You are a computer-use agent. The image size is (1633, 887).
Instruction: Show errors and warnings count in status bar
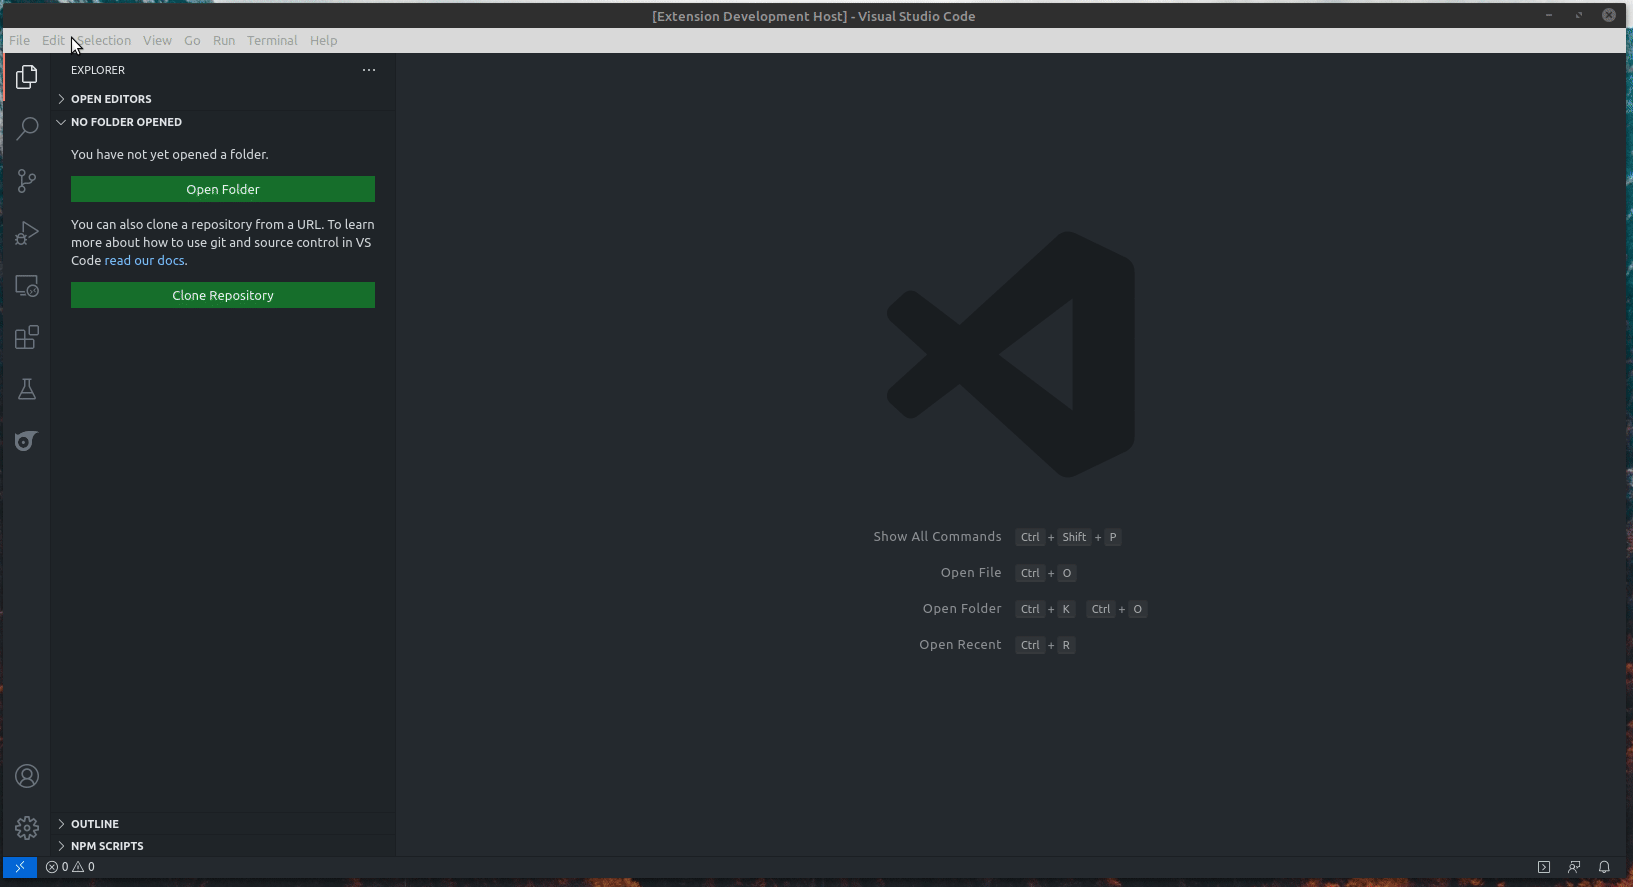[x=70, y=867]
